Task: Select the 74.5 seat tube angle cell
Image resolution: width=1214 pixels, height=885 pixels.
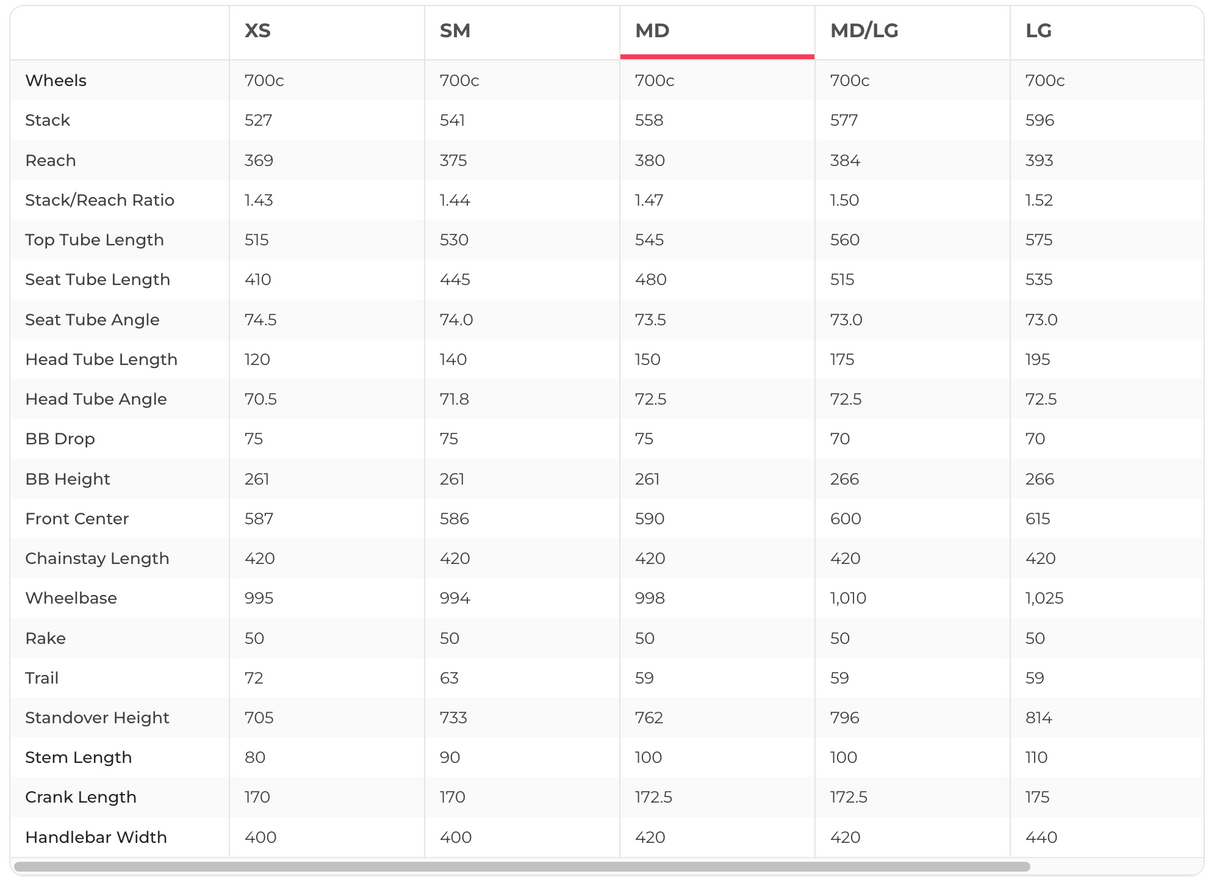Action: pyautogui.click(x=261, y=320)
